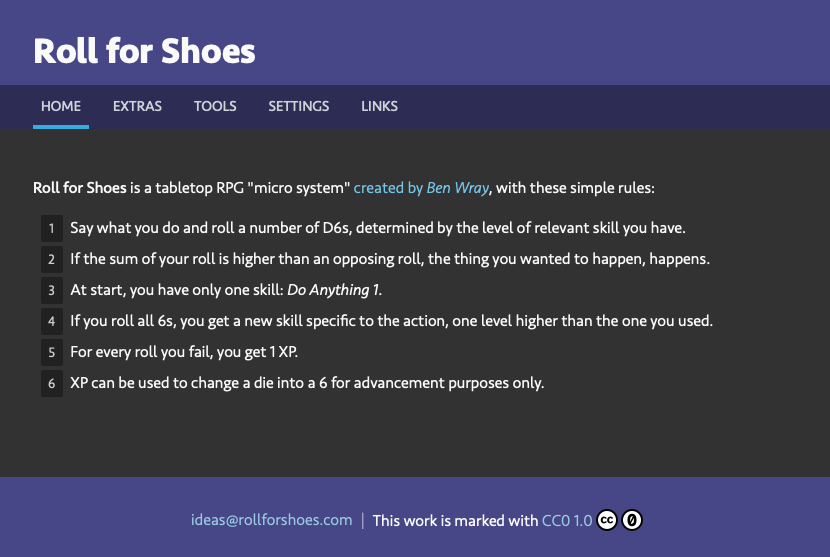Image resolution: width=830 pixels, height=557 pixels.
Task: Click the number 6 rule badge
Action: point(51,383)
